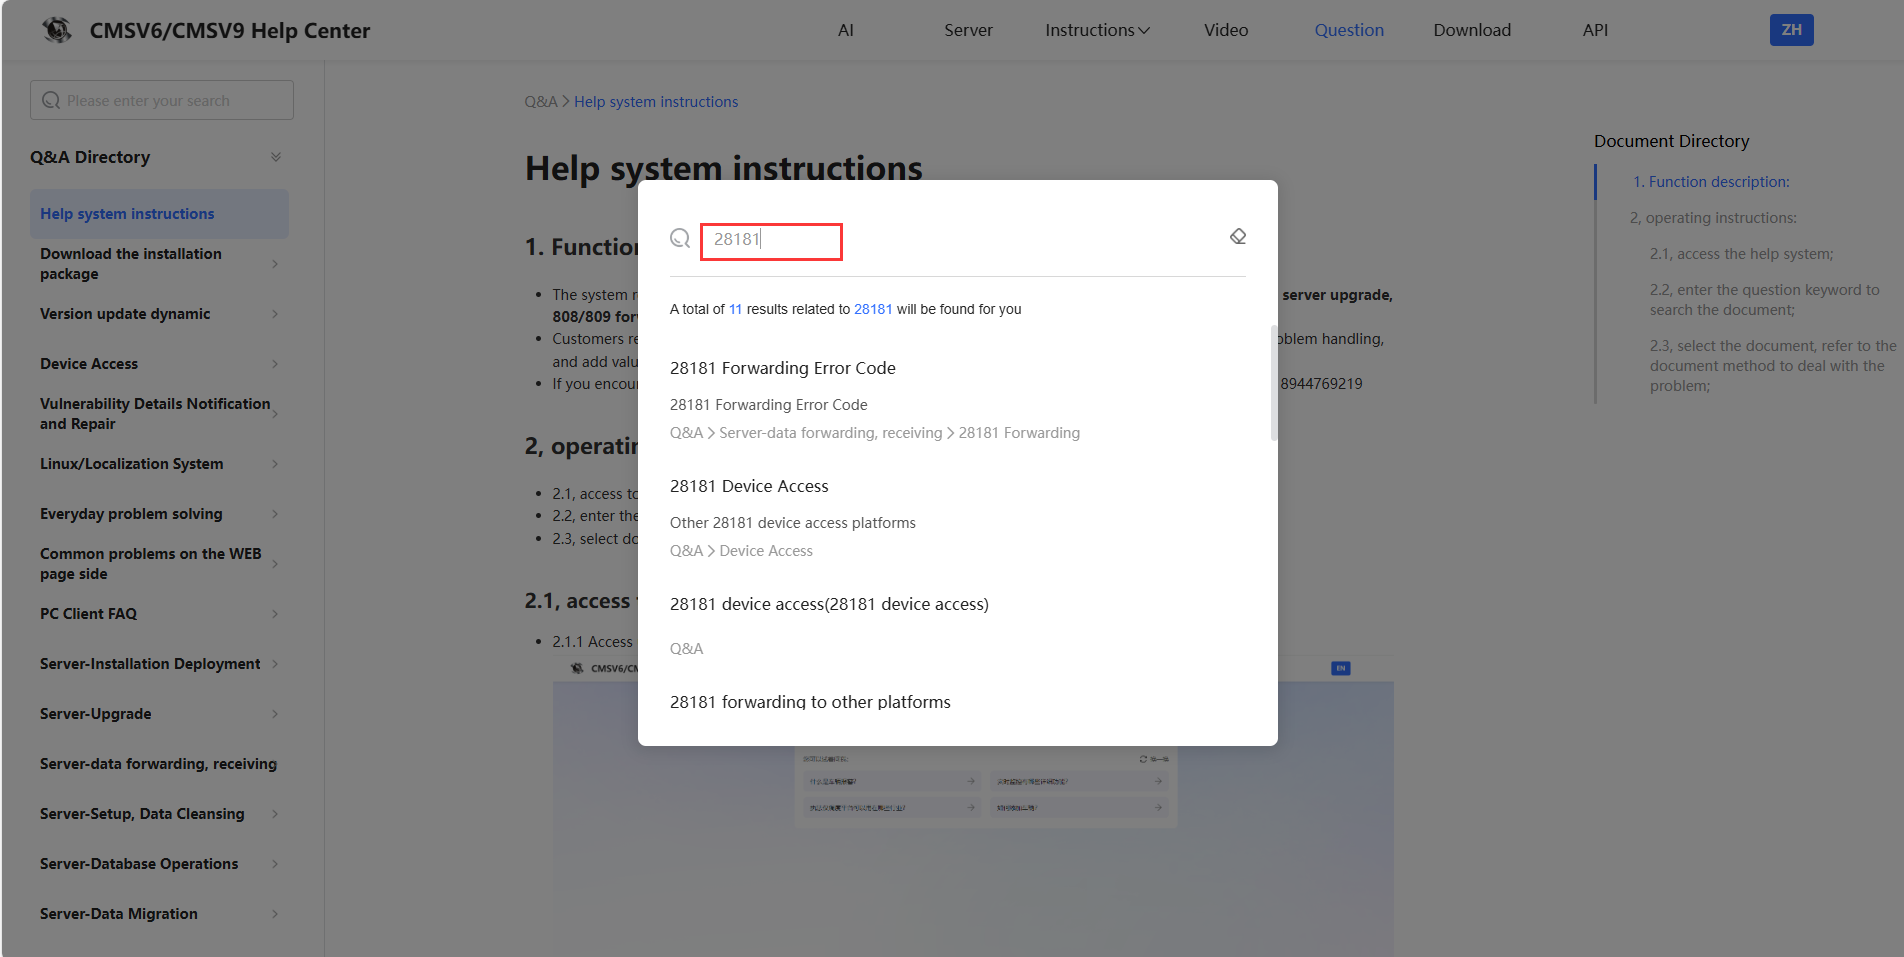Select the Video menu item
This screenshot has width=1904, height=957.
coord(1226,30)
